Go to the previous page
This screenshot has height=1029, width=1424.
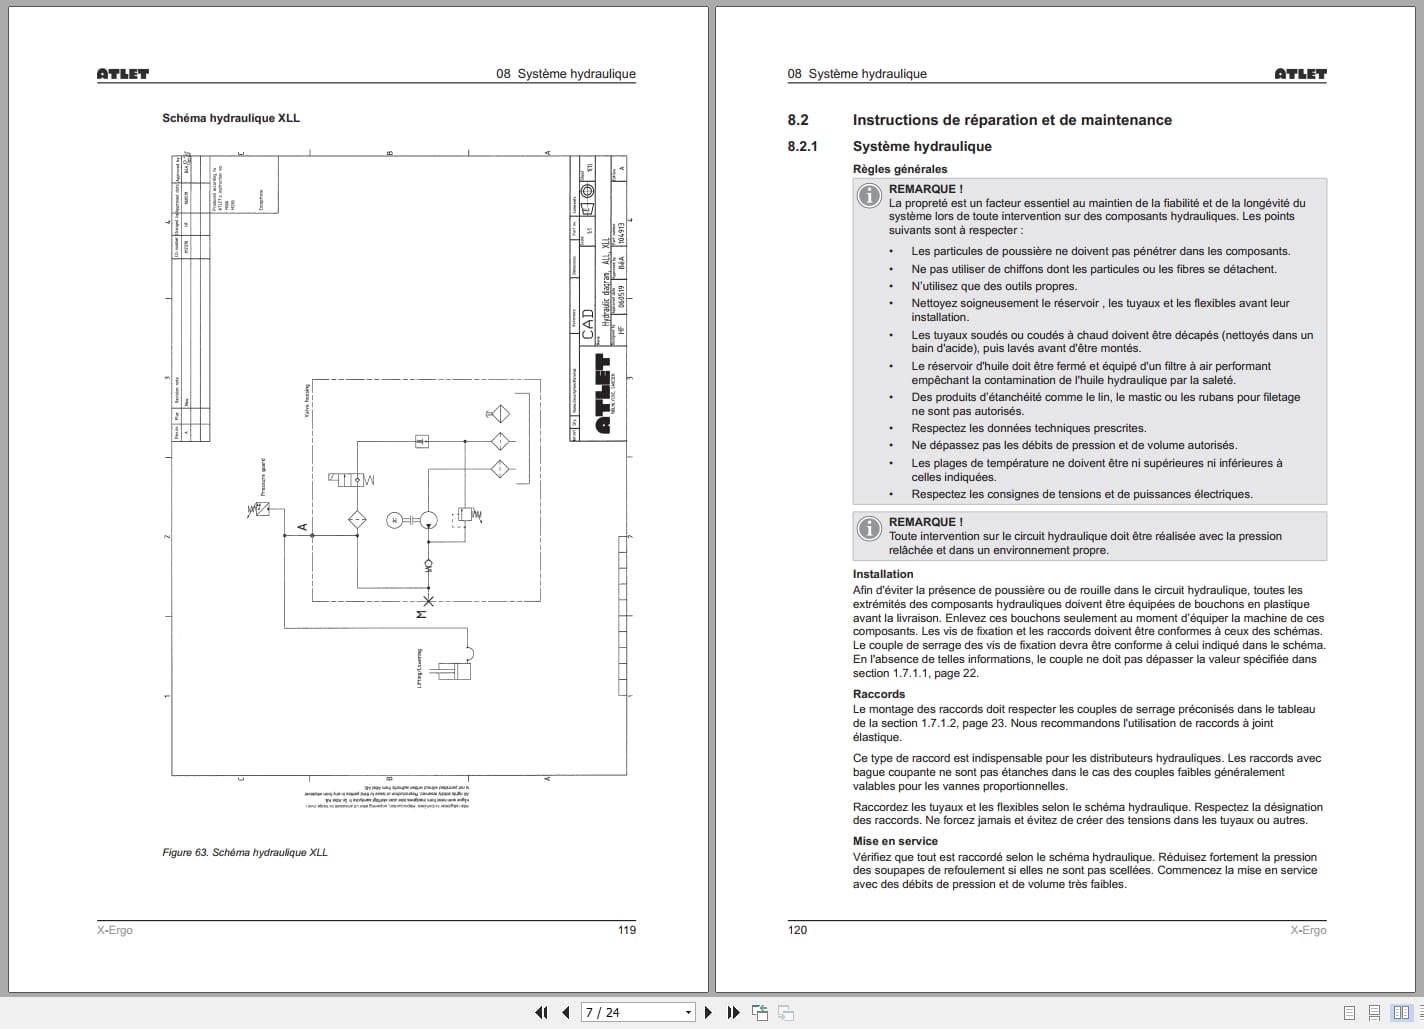coord(565,1012)
